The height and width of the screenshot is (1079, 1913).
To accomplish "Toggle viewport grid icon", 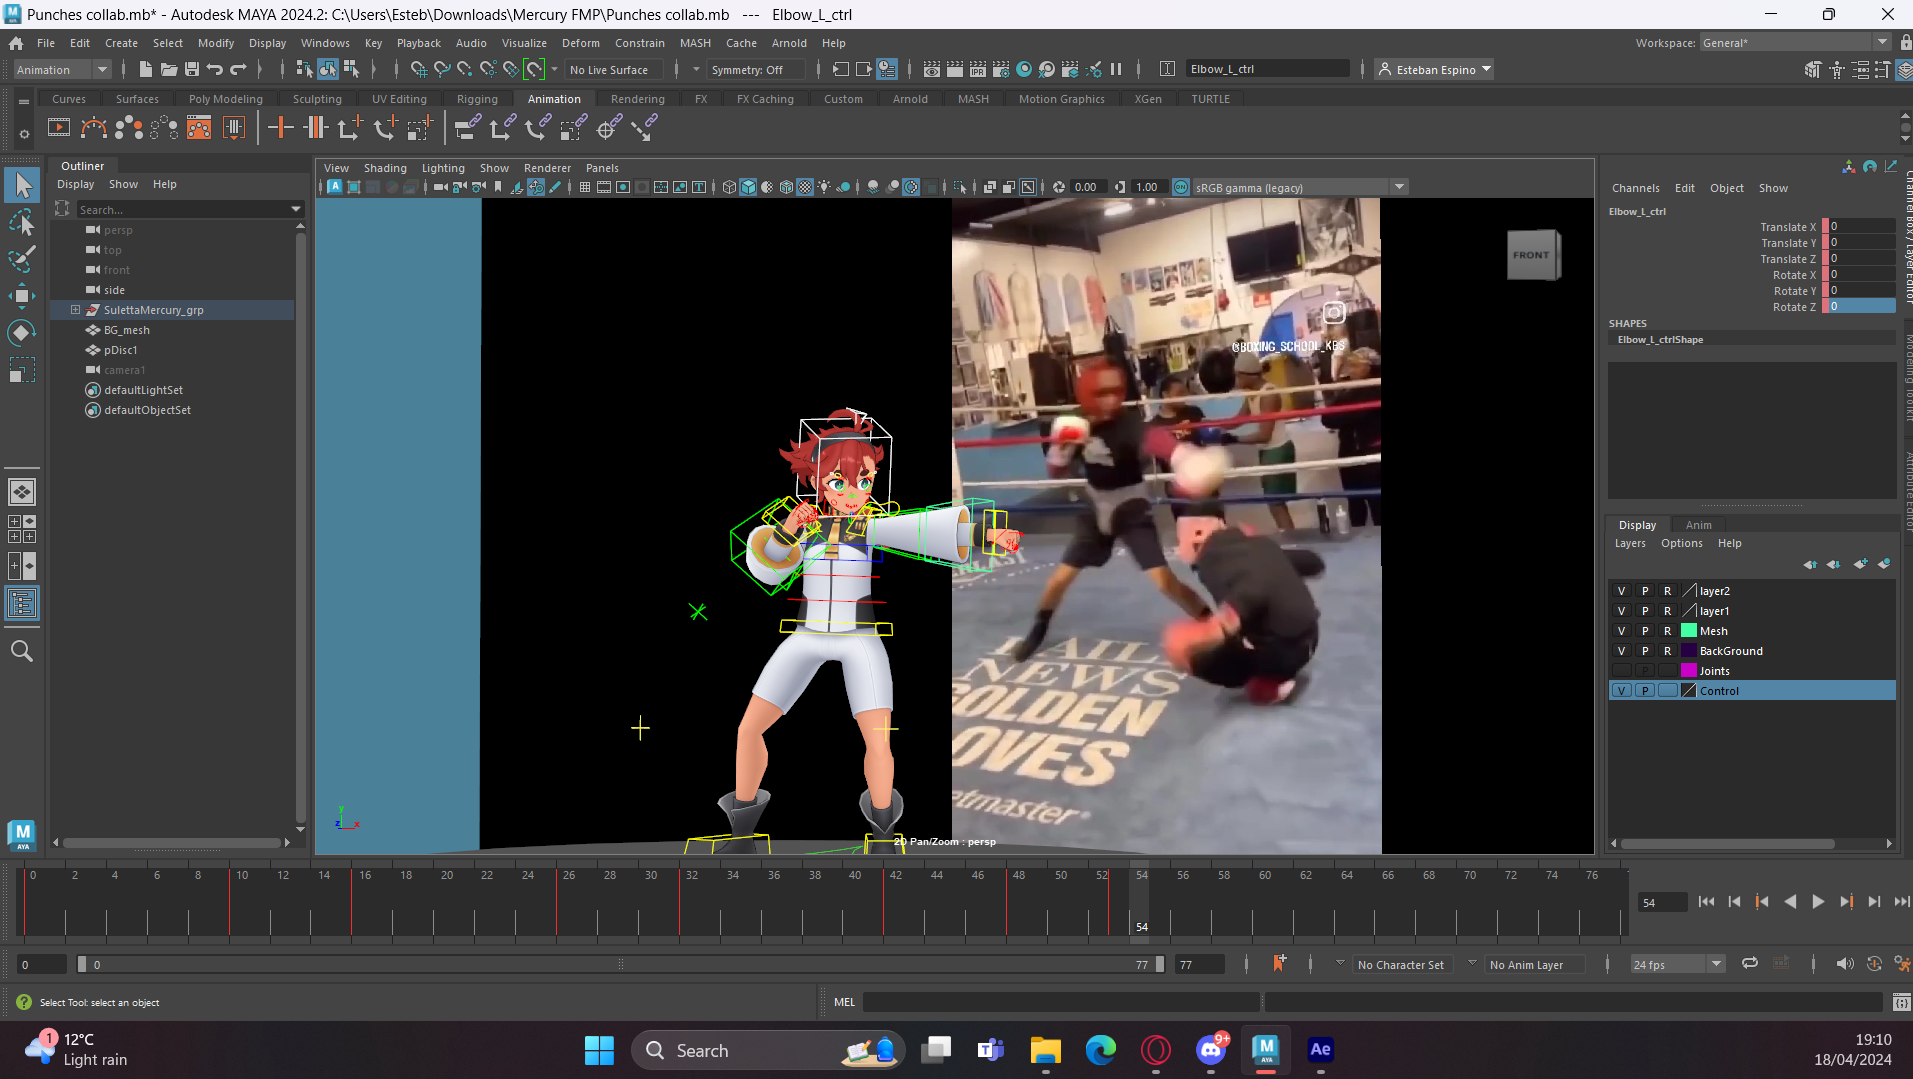I will tap(585, 187).
